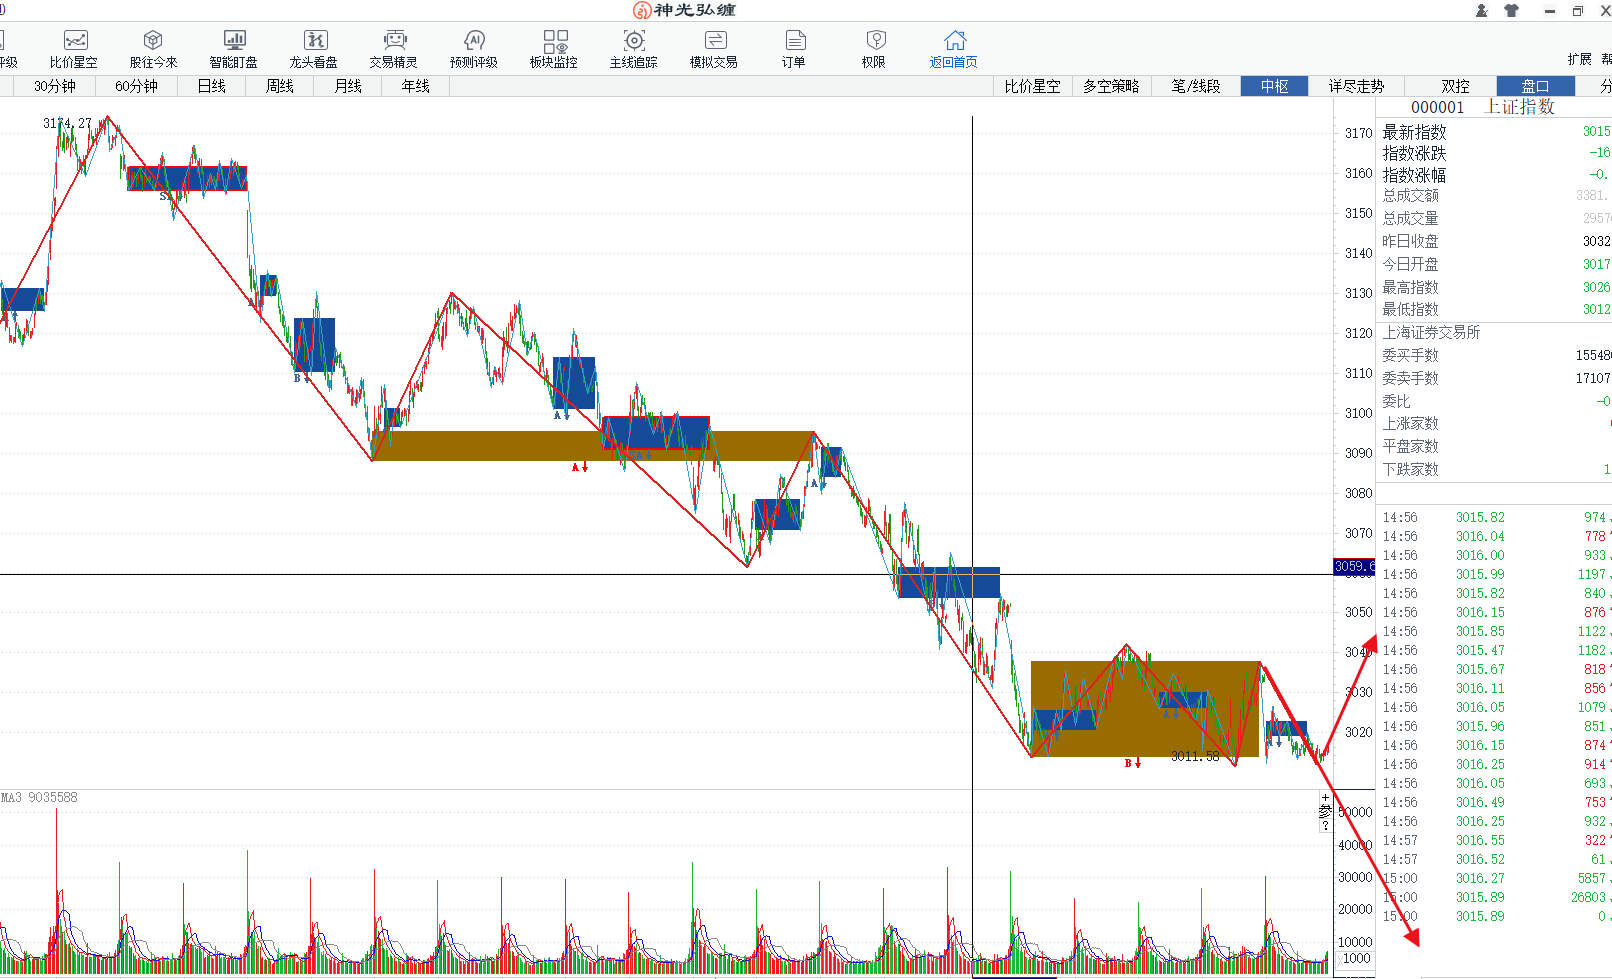Open the 预测评级 AI tool
The image size is (1612, 979).
click(x=474, y=48)
